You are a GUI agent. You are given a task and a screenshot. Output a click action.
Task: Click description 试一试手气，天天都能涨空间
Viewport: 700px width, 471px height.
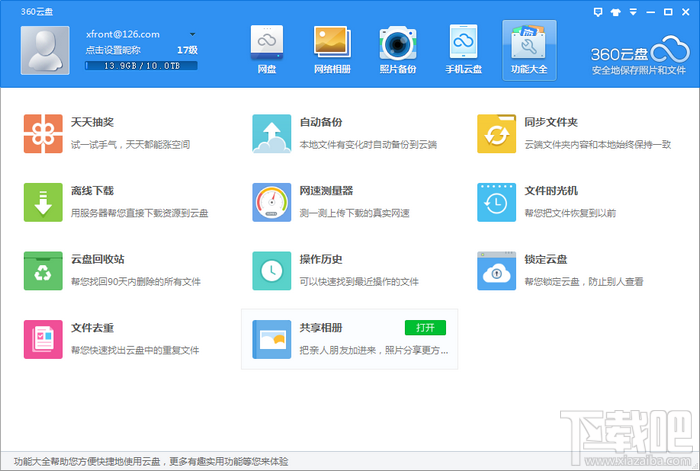(130, 145)
